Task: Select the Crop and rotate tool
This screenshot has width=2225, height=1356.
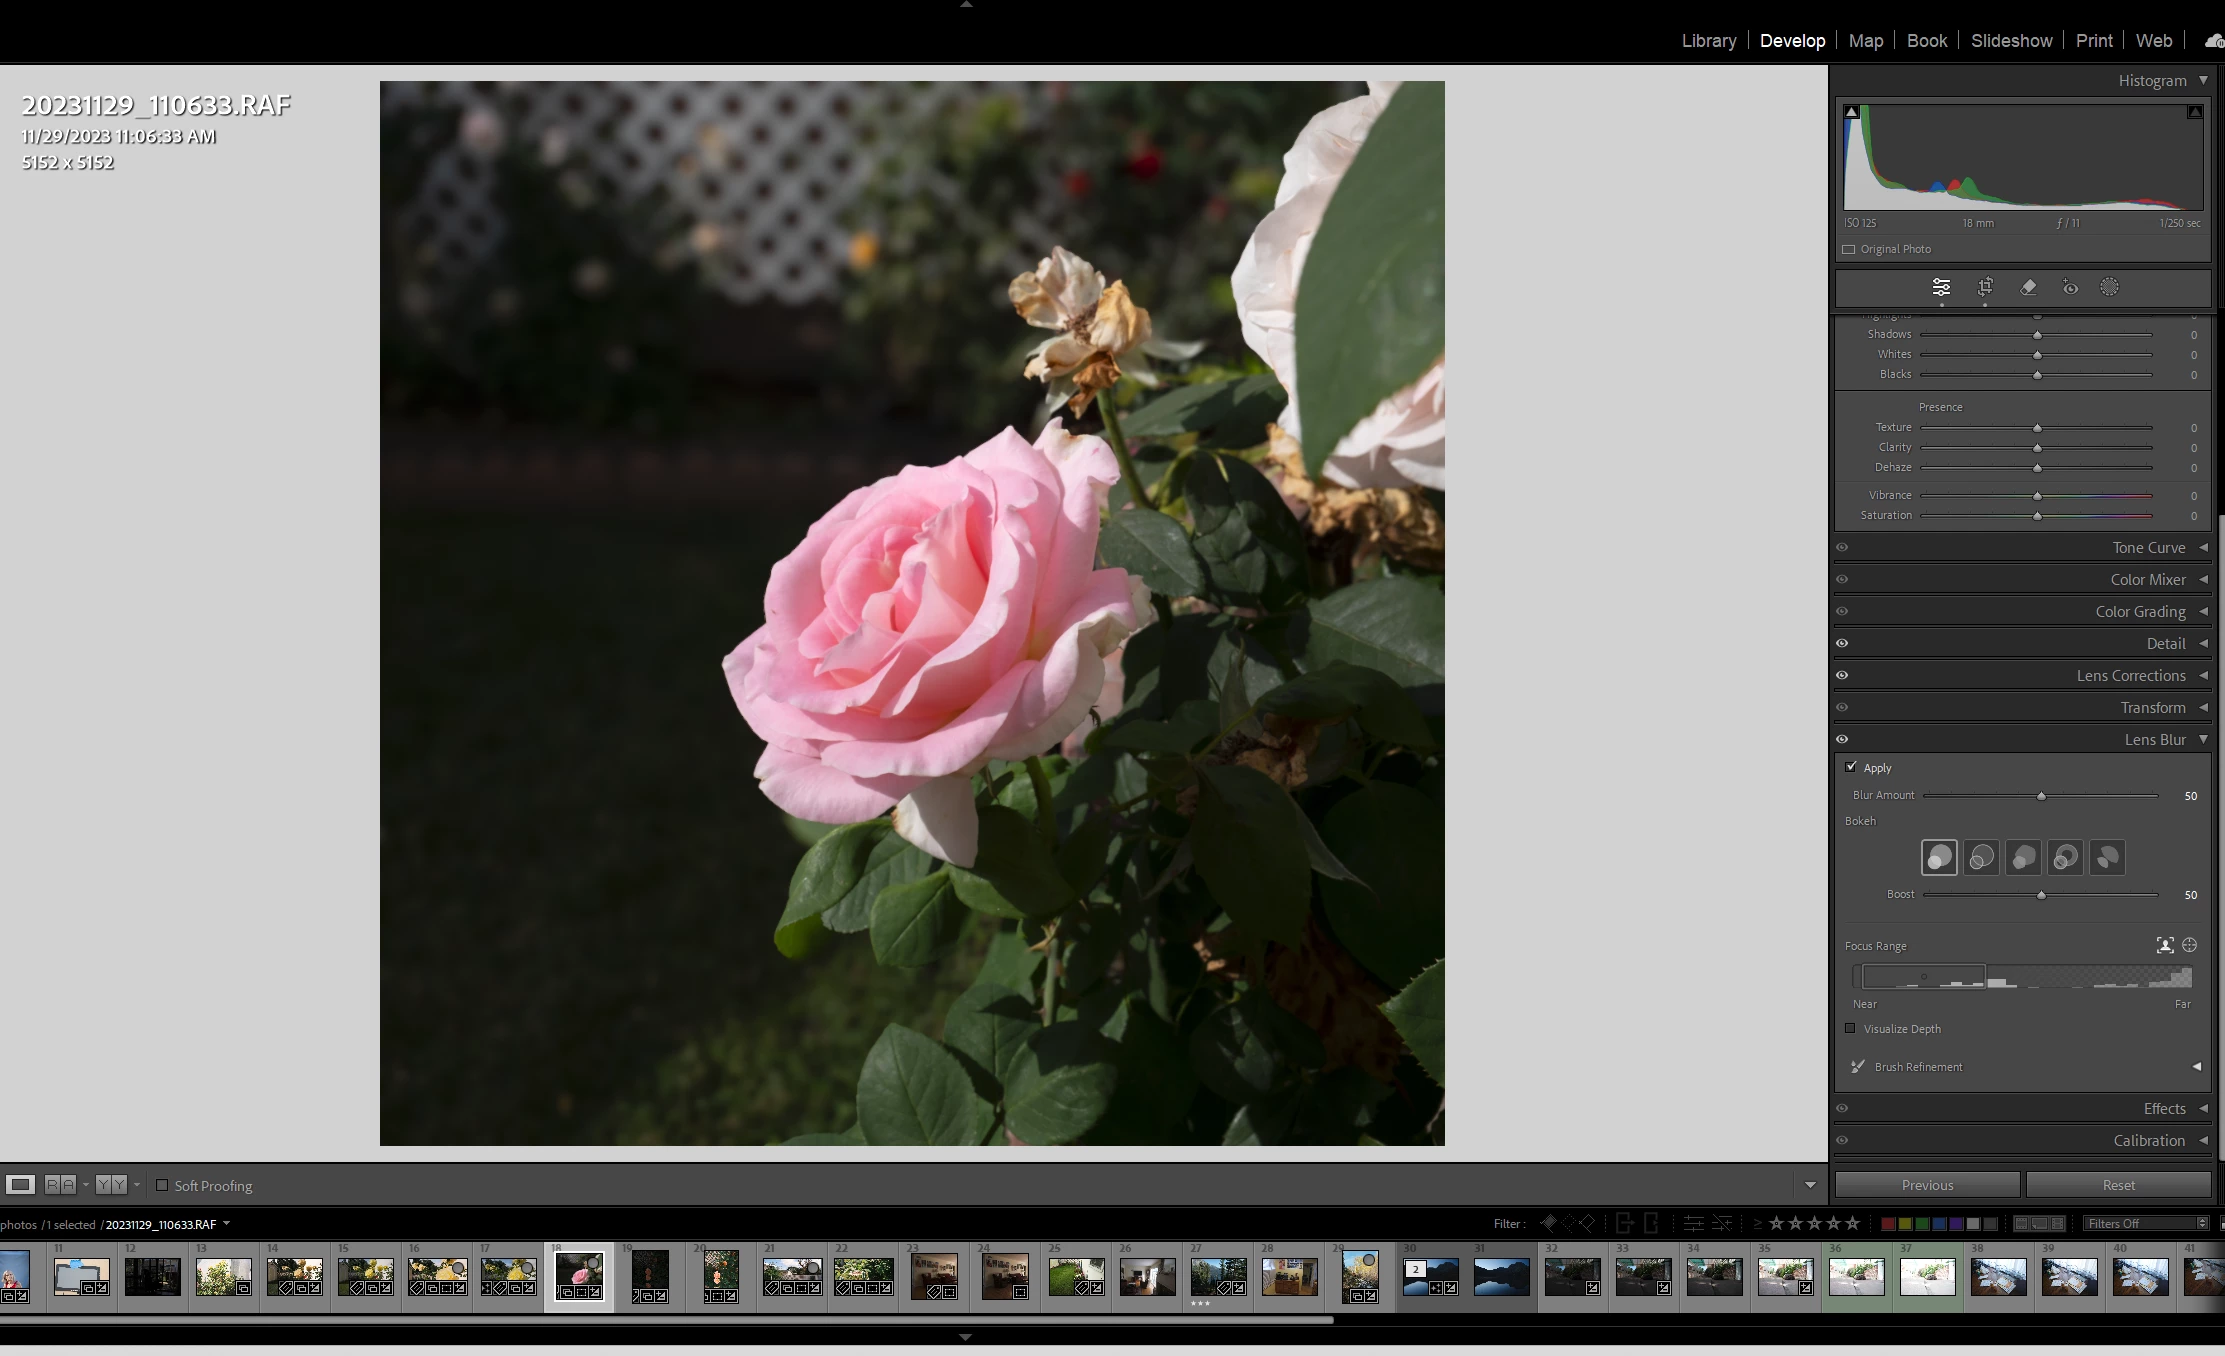Action: coord(1985,288)
